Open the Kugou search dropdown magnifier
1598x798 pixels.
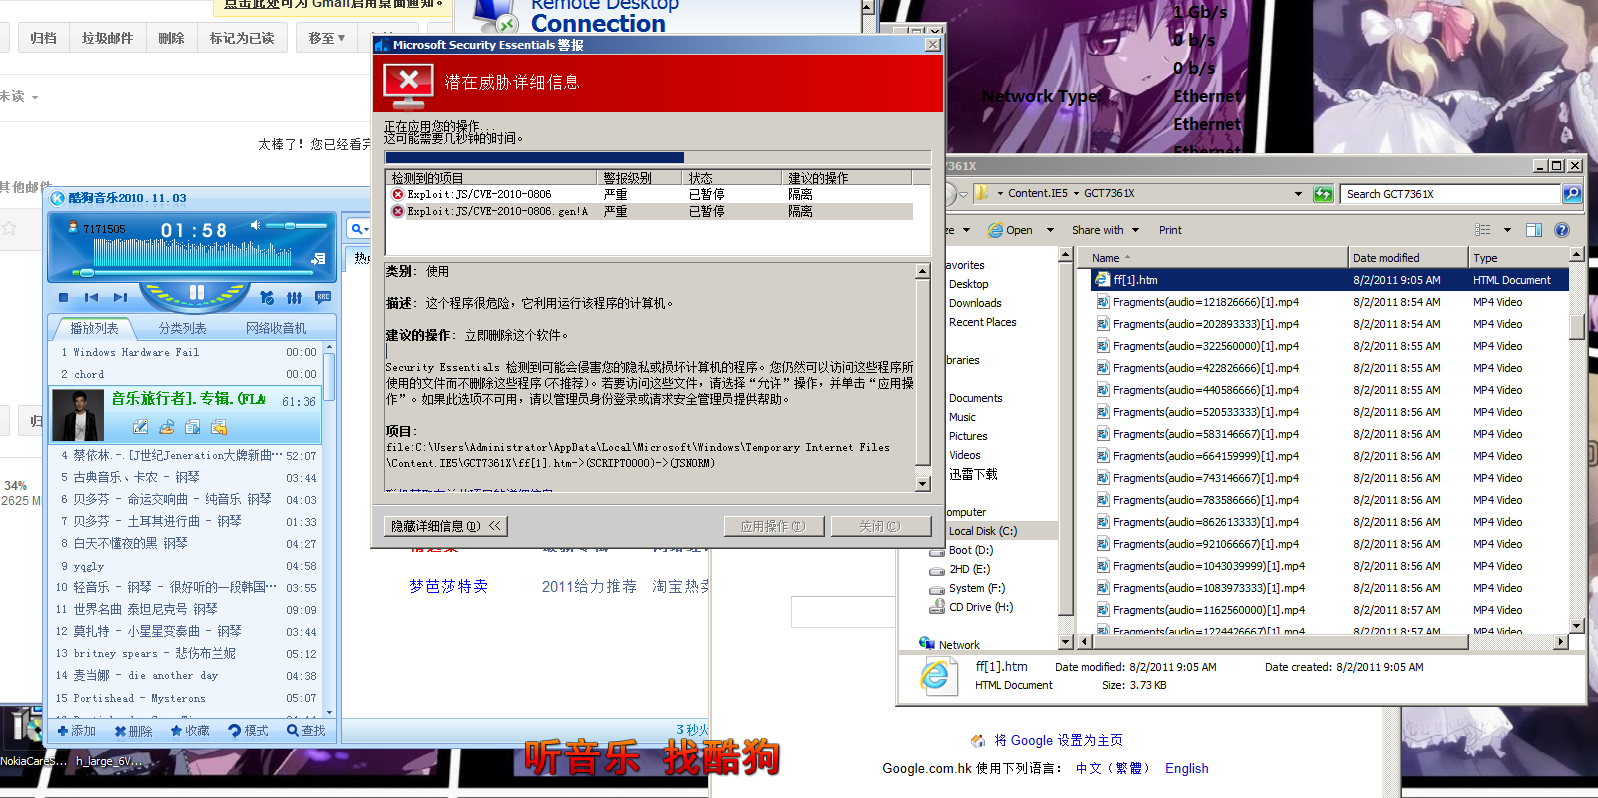358,229
